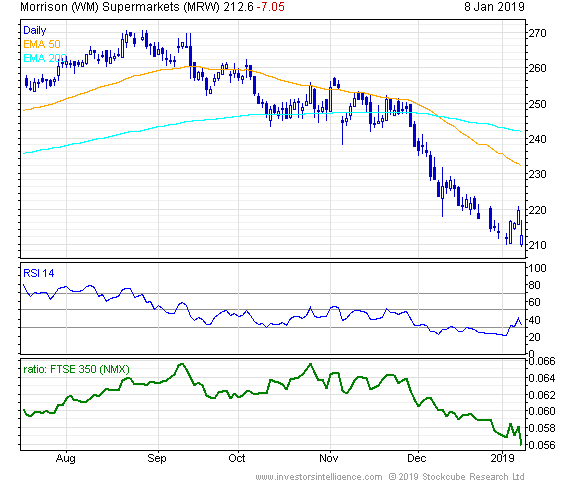The image size is (575, 480).
Task: Click the RSI axis value 20
Action: tap(534, 337)
